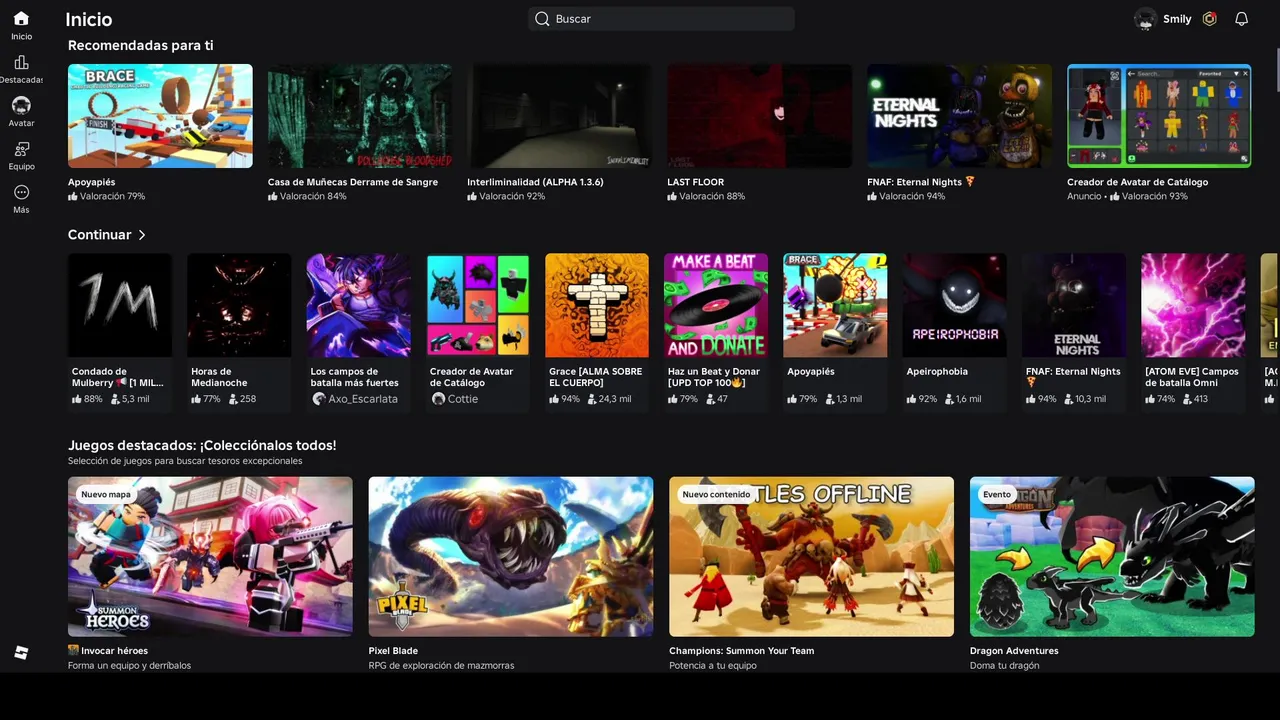The image size is (1280, 720).
Task: Click the search magnifier icon
Action: [542, 19]
